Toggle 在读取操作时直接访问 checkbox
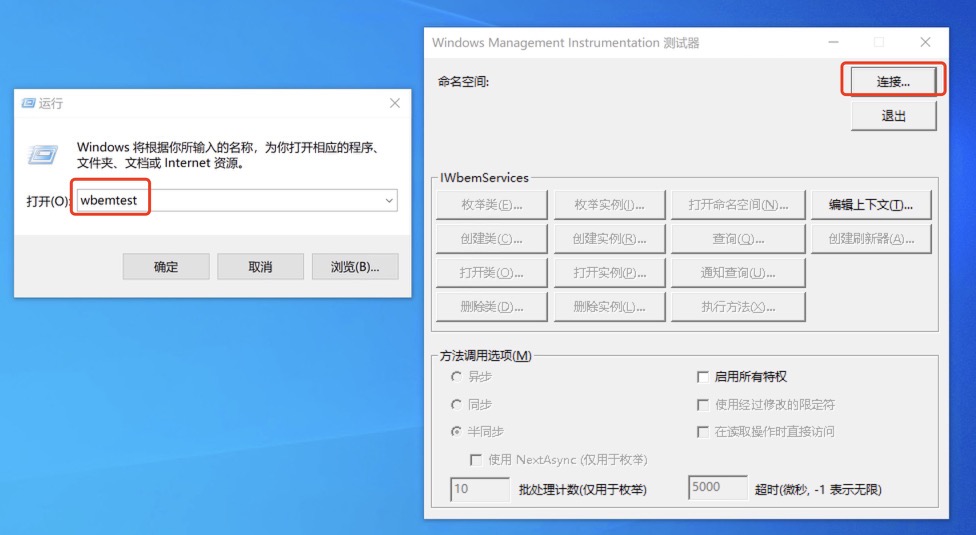The image size is (976, 535). tap(703, 432)
